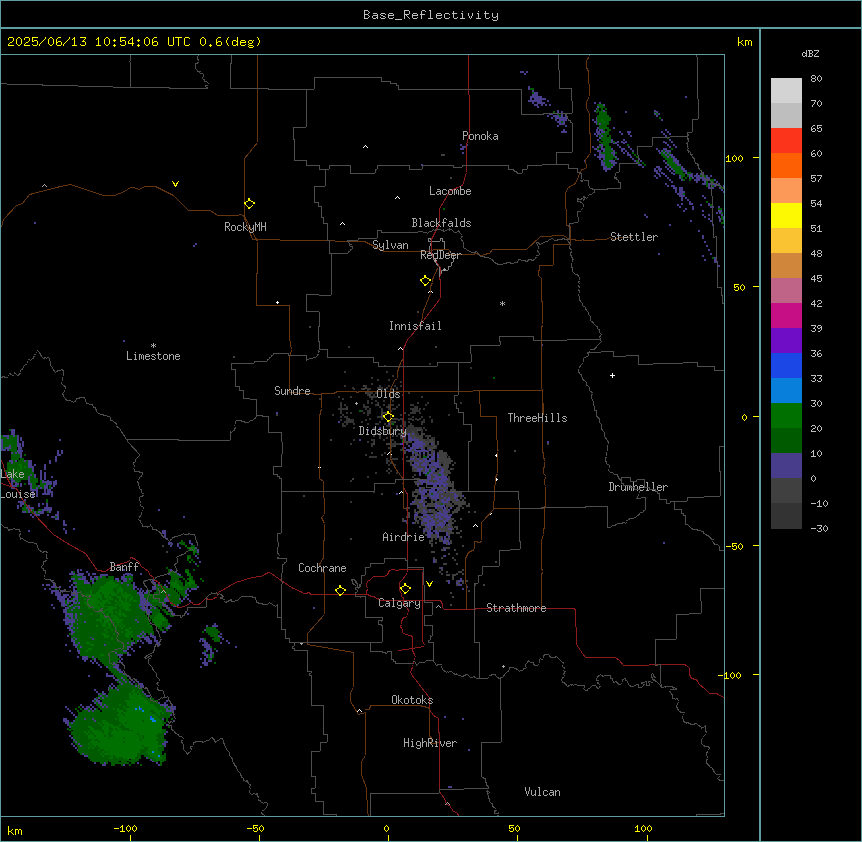
Task: Click the Sylvan label
Action: coord(390,245)
